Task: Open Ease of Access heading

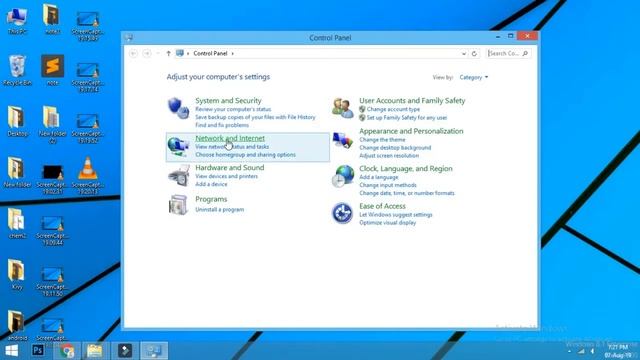Action: pos(382,206)
